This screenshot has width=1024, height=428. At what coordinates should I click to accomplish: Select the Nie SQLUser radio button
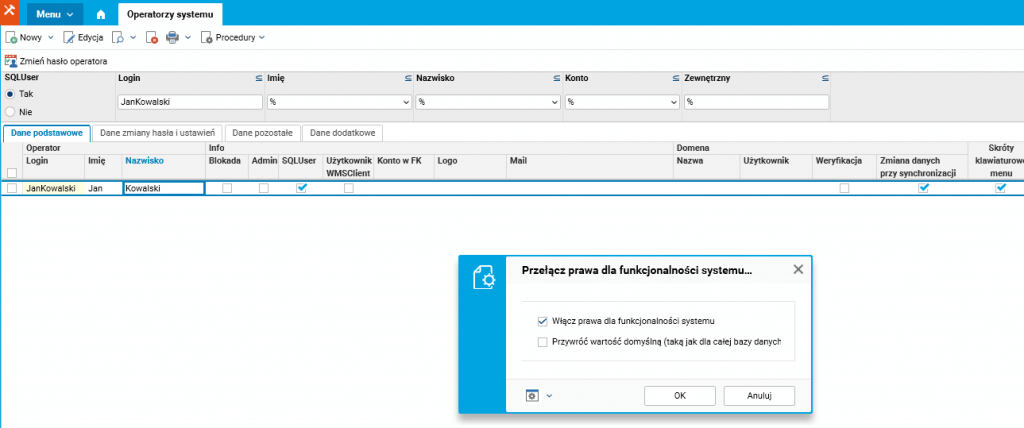tap(10, 112)
